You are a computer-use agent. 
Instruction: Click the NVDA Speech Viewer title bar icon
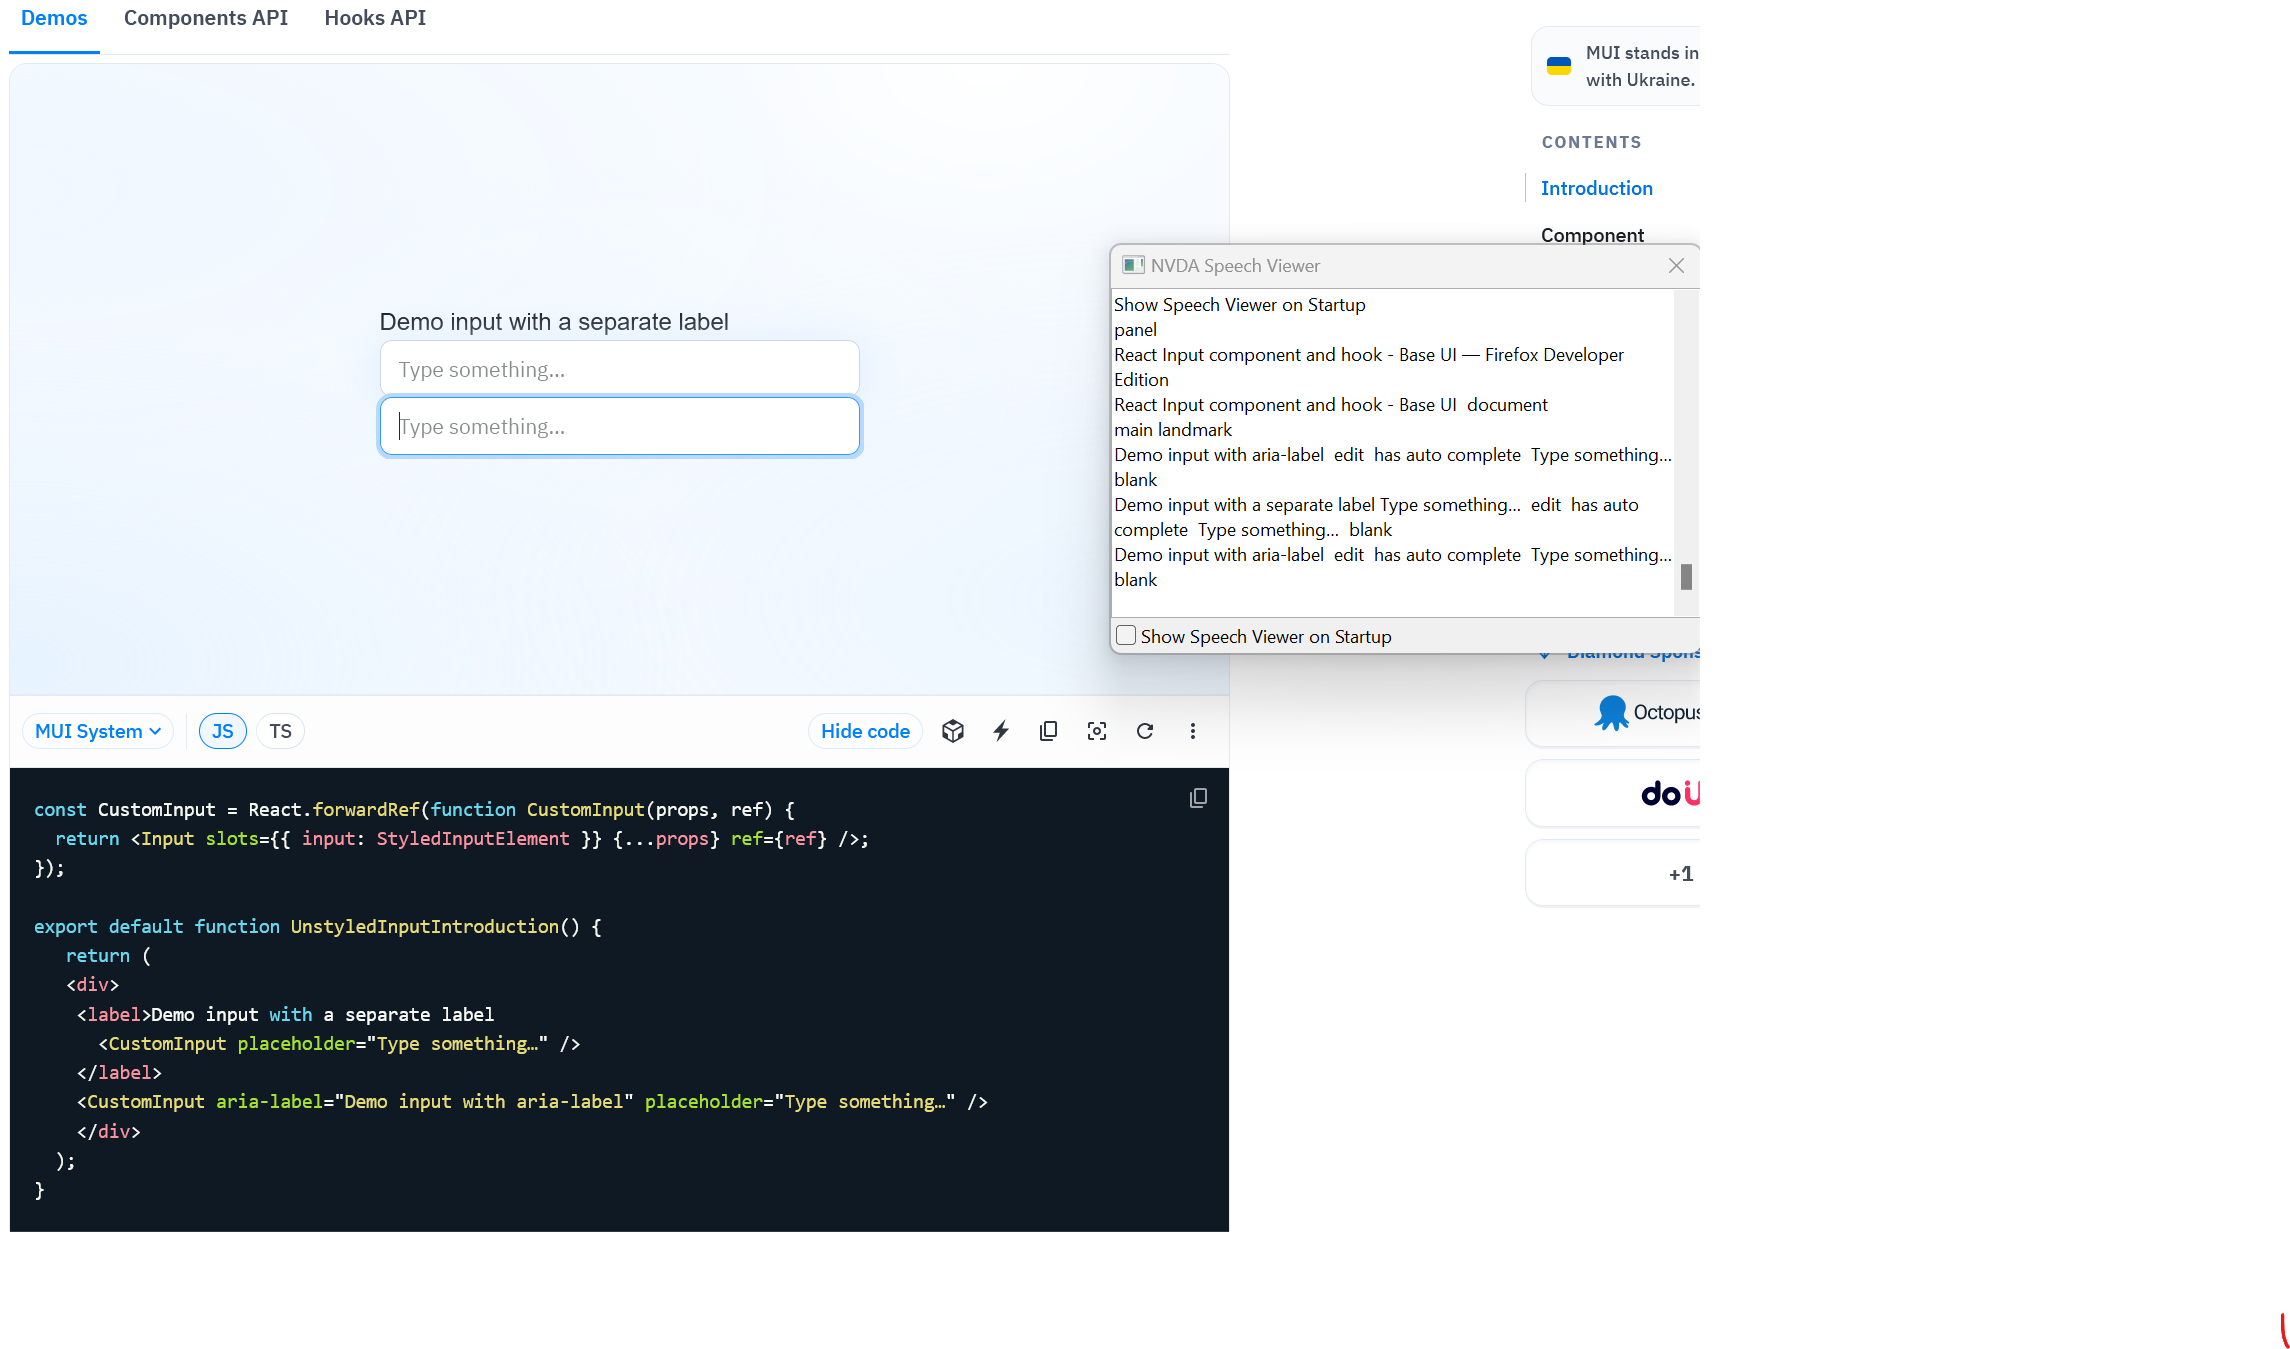1133,265
